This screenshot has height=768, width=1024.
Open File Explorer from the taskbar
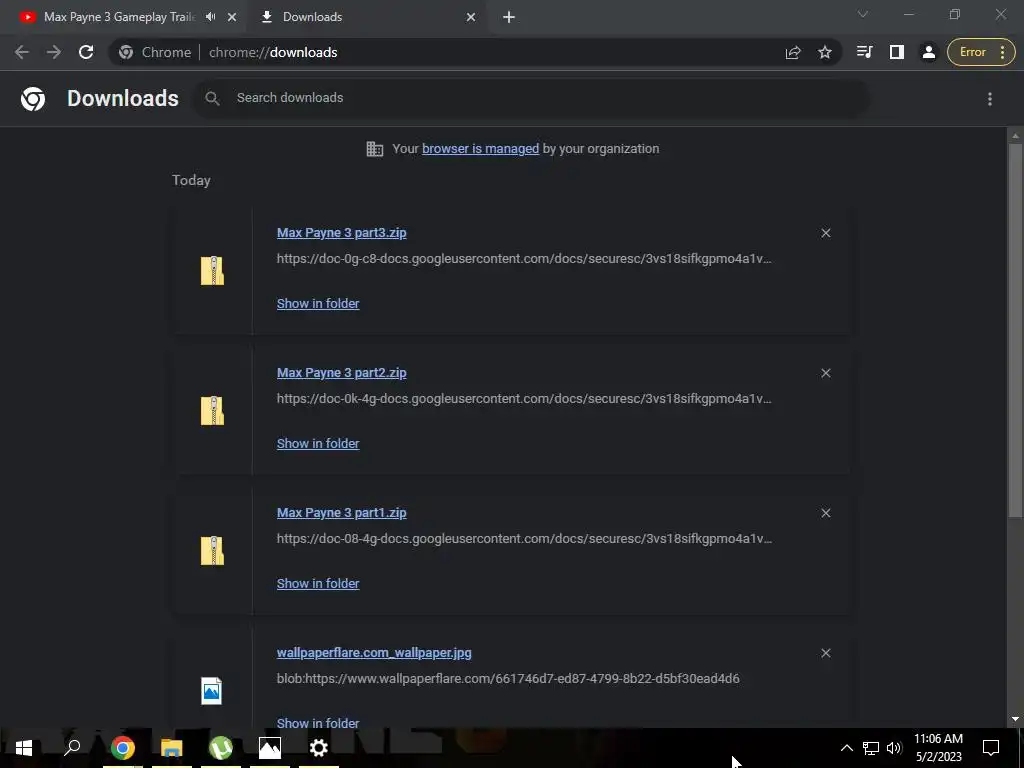[x=172, y=748]
